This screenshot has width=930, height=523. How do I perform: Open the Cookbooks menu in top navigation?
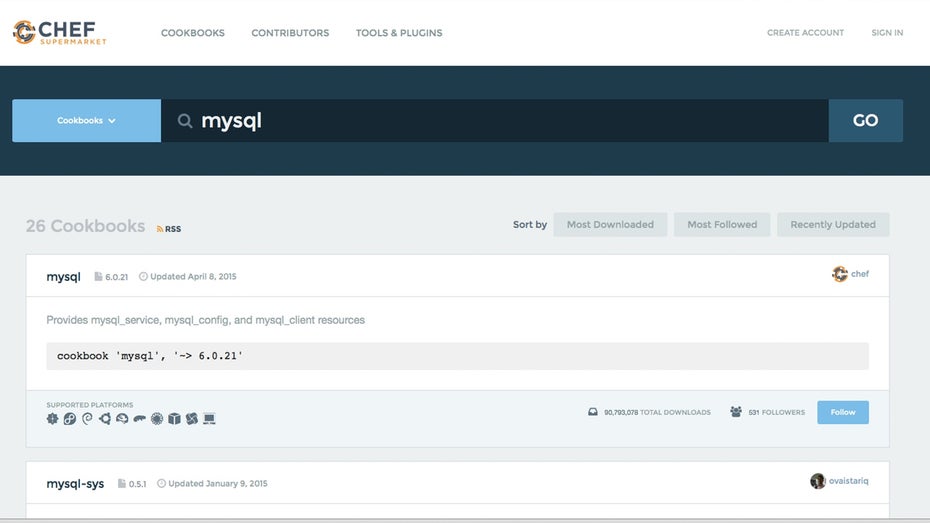point(193,33)
